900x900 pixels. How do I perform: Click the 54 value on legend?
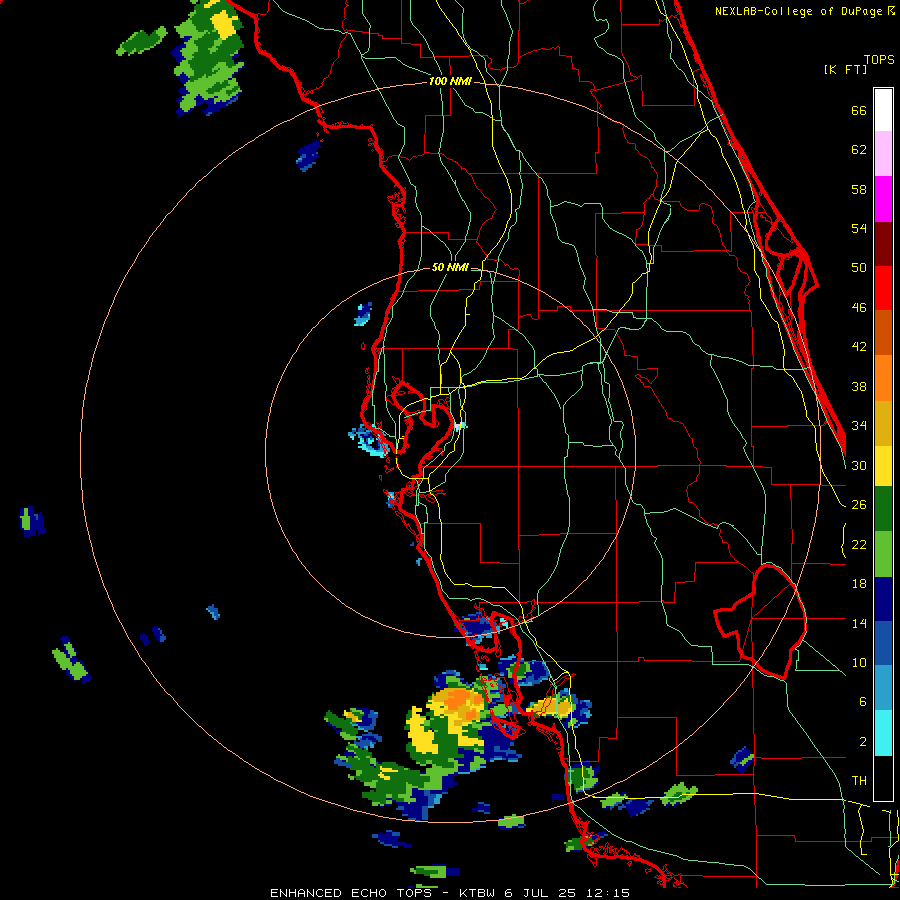[859, 228]
